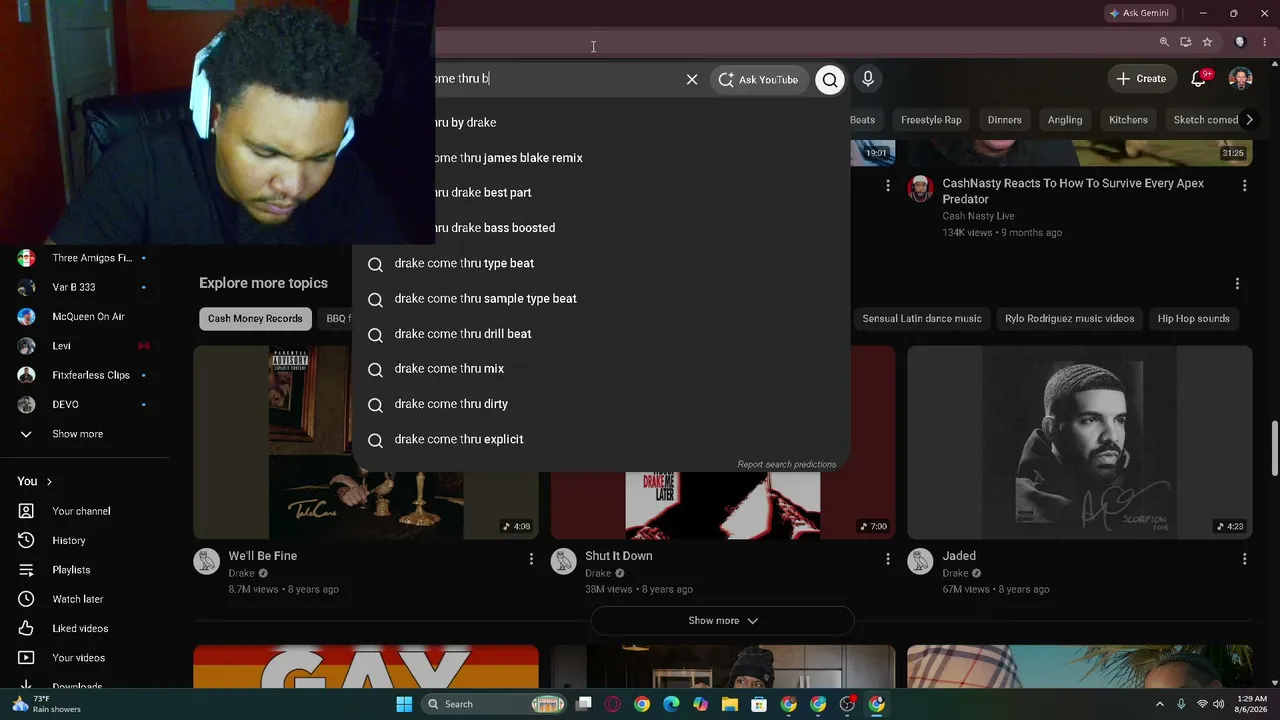Image resolution: width=1280 pixels, height=720 pixels.
Task: Open Chrome three-dot menu
Action: (x=1265, y=42)
